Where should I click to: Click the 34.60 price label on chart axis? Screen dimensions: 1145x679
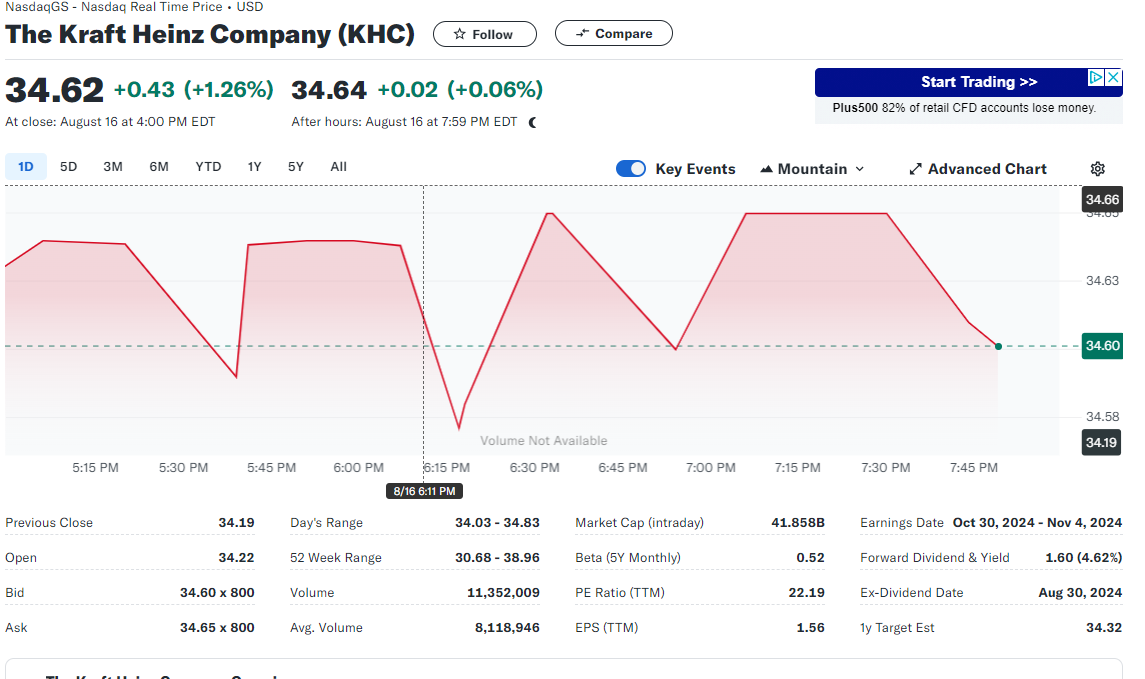pos(1101,346)
